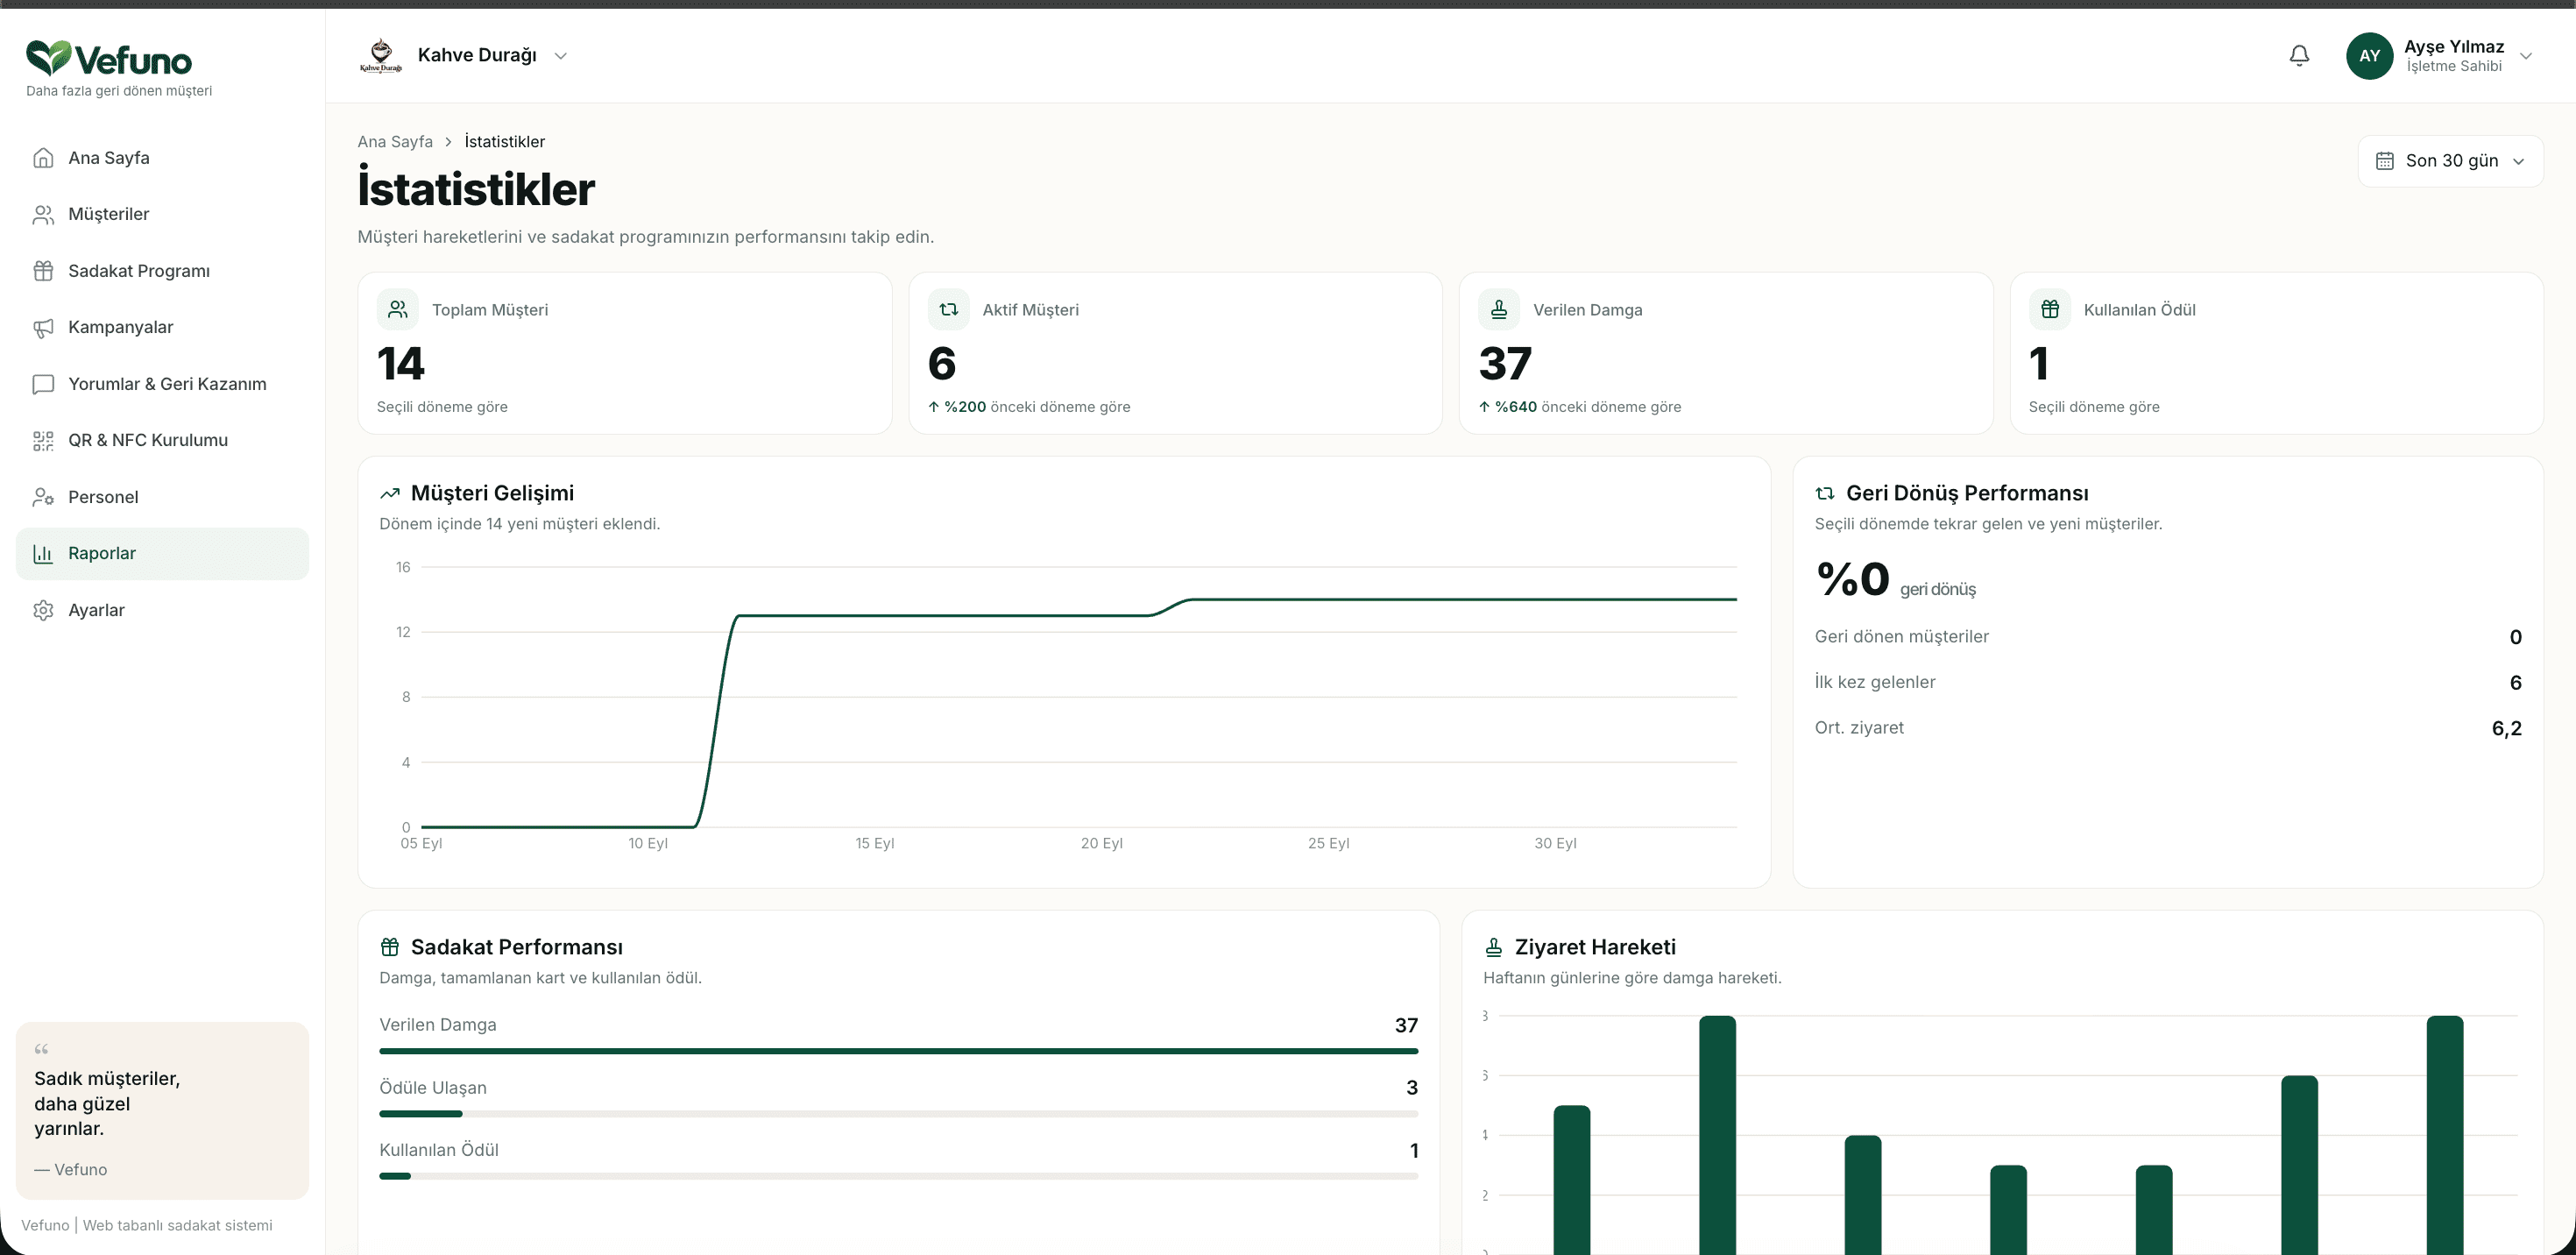This screenshot has height=1255, width=2576.
Task: Click the Müşteri Gelişimi line near 20 Eyl
Action: [1101, 615]
